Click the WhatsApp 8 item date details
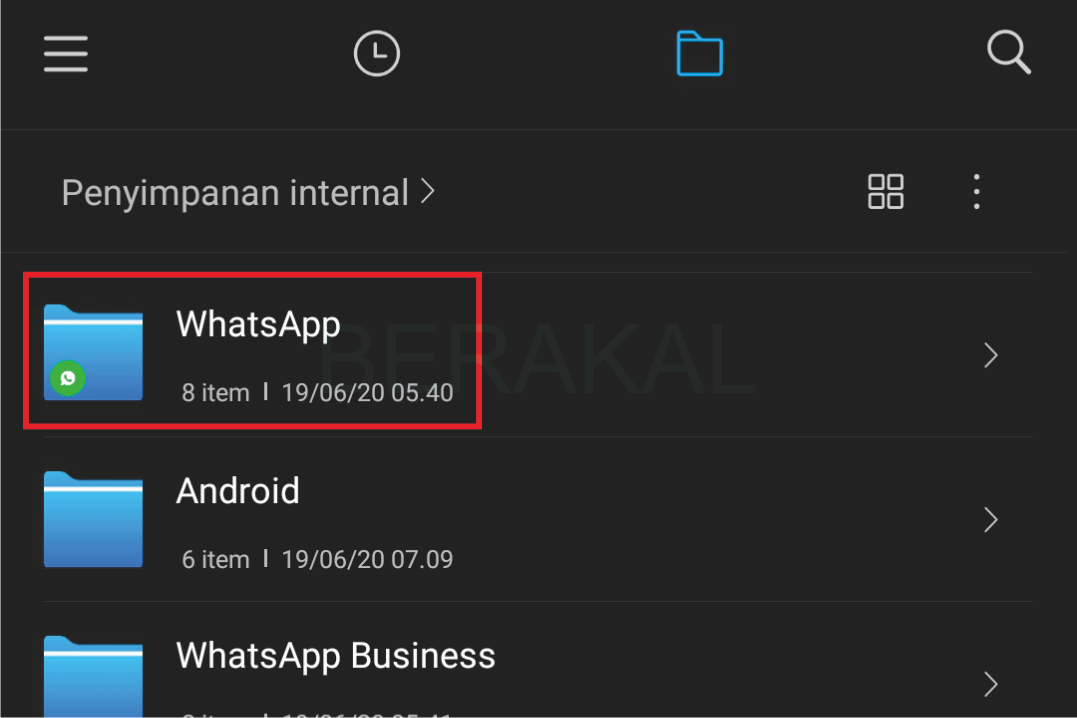 tap(317, 393)
